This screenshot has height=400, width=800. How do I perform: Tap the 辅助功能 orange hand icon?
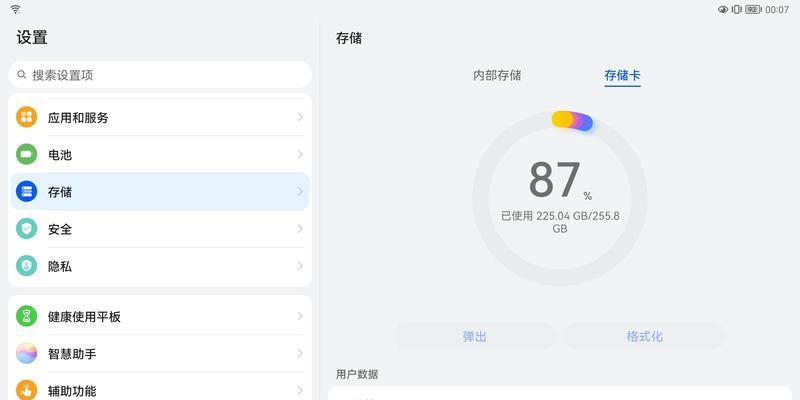click(27, 390)
